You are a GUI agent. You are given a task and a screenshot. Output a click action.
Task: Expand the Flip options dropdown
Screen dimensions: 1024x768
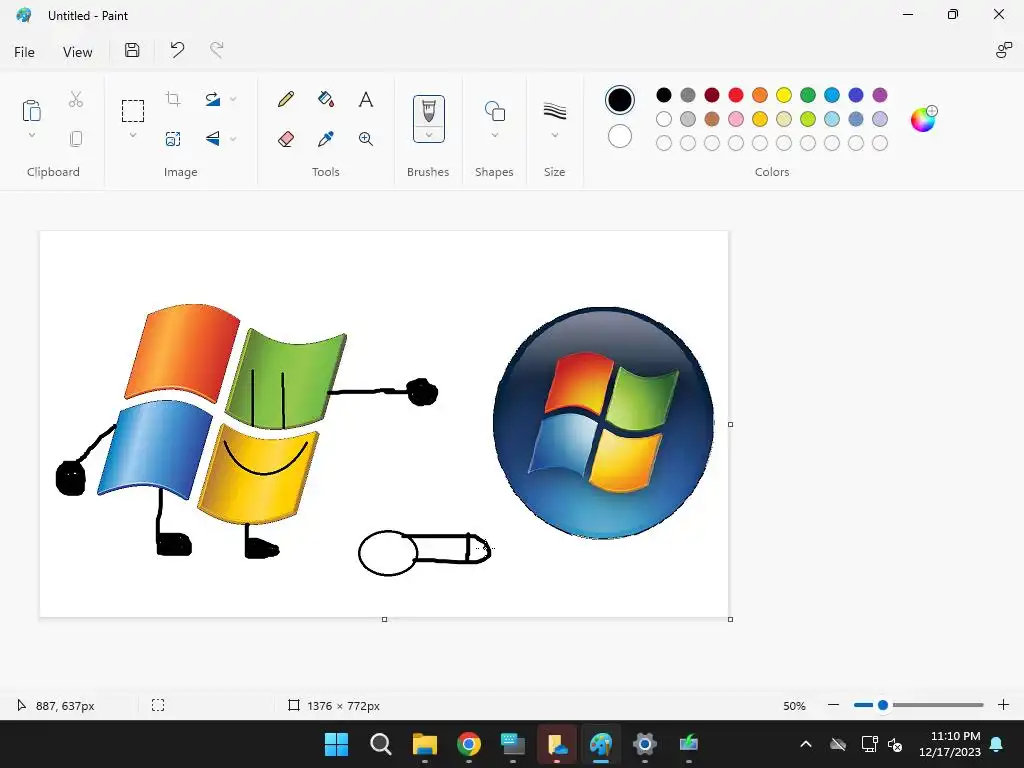(x=233, y=138)
